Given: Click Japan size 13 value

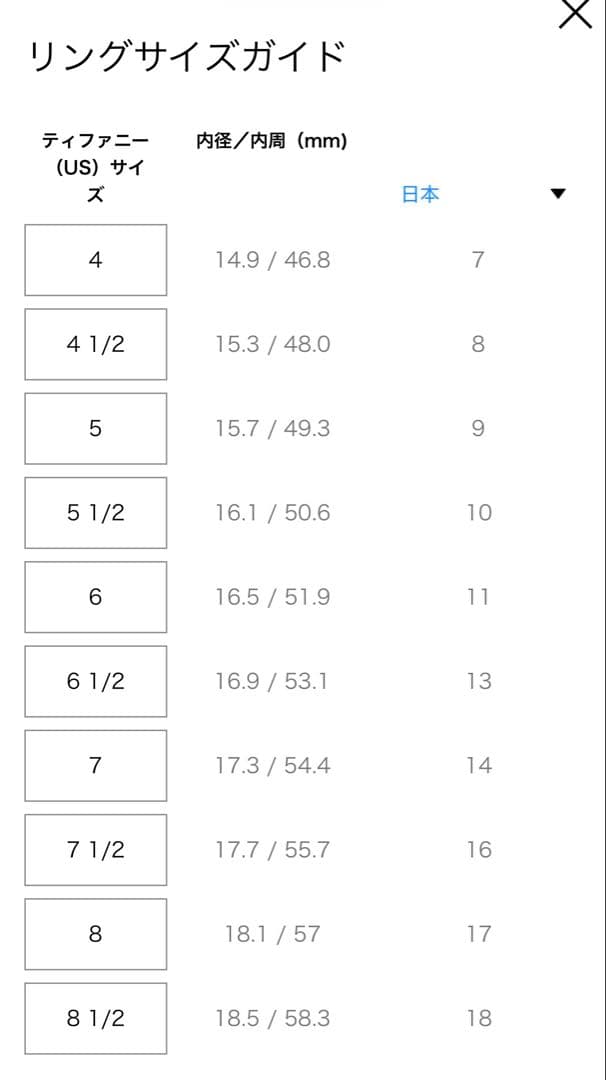Looking at the screenshot, I should pyautogui.click(x=479, y=681).
